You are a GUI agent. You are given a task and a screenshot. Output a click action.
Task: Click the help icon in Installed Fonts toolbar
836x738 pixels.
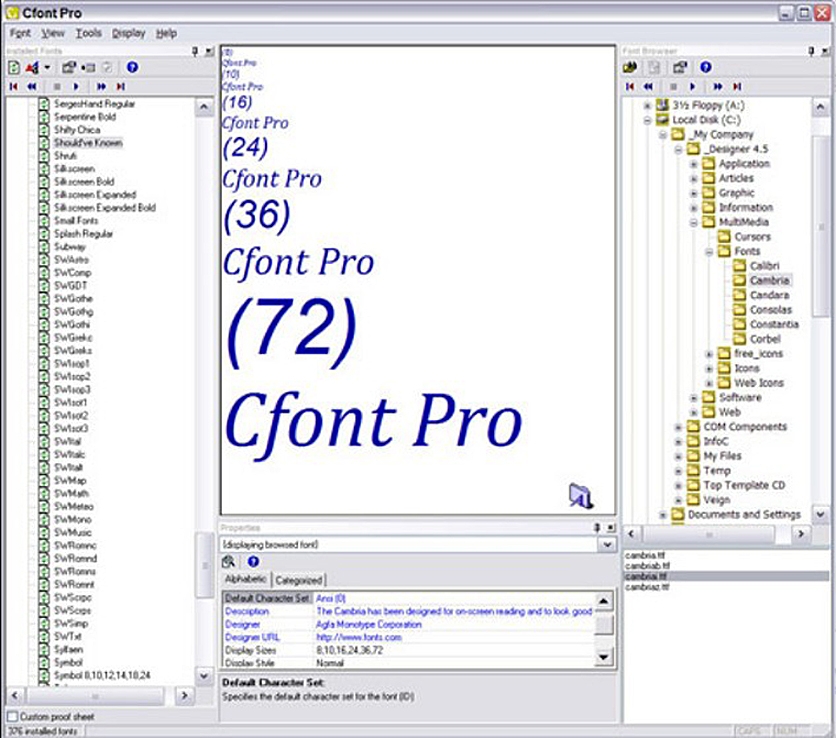pos(132,67)
